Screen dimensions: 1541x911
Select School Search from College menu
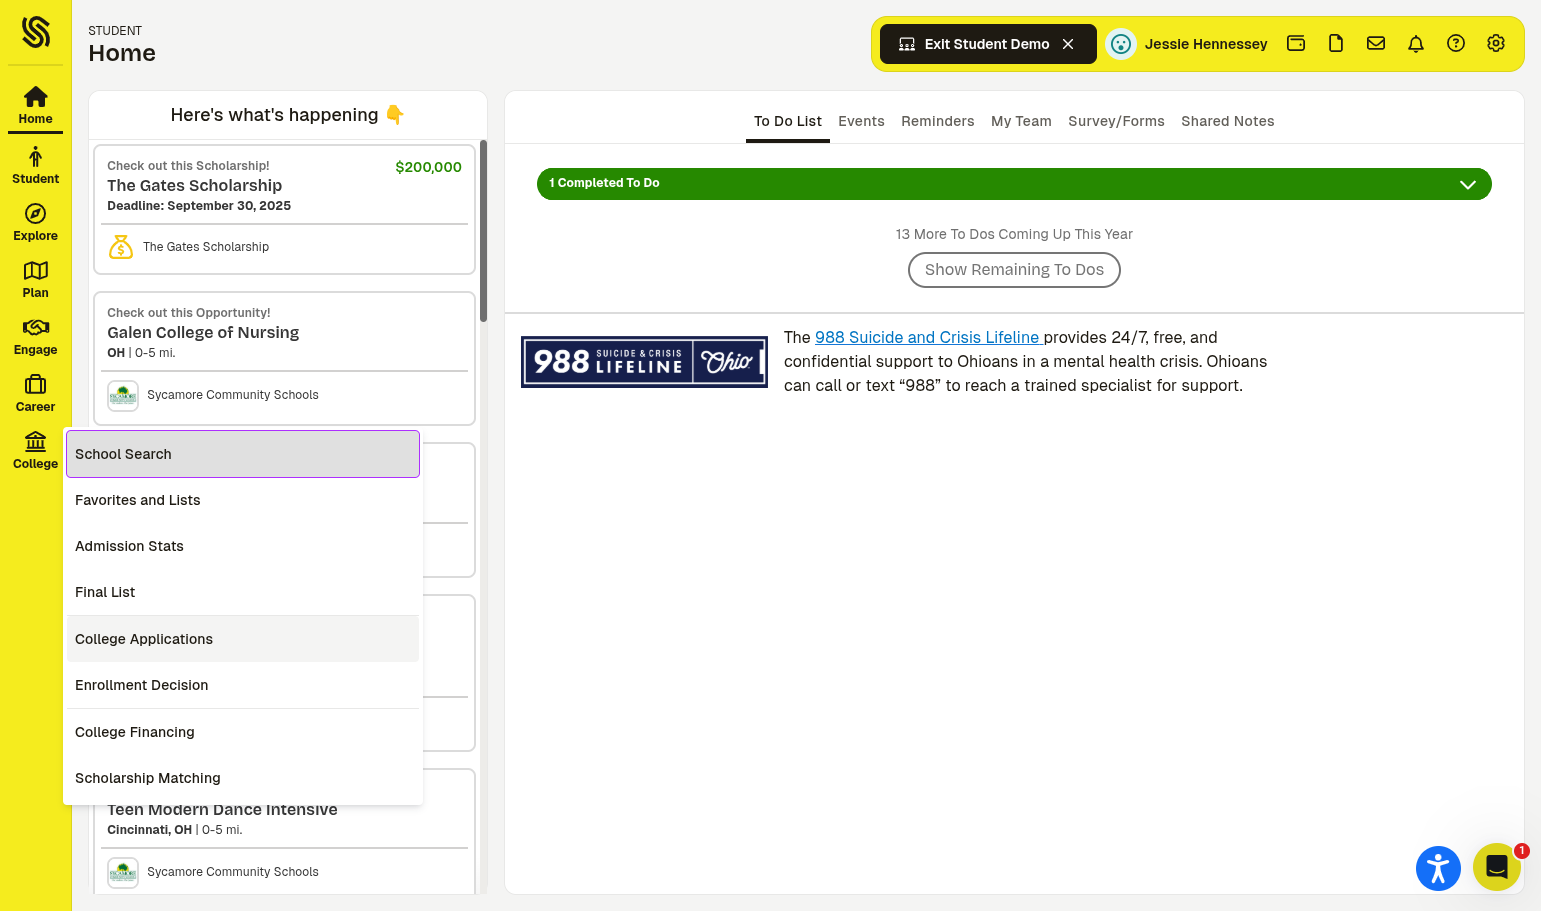point(243,454)
